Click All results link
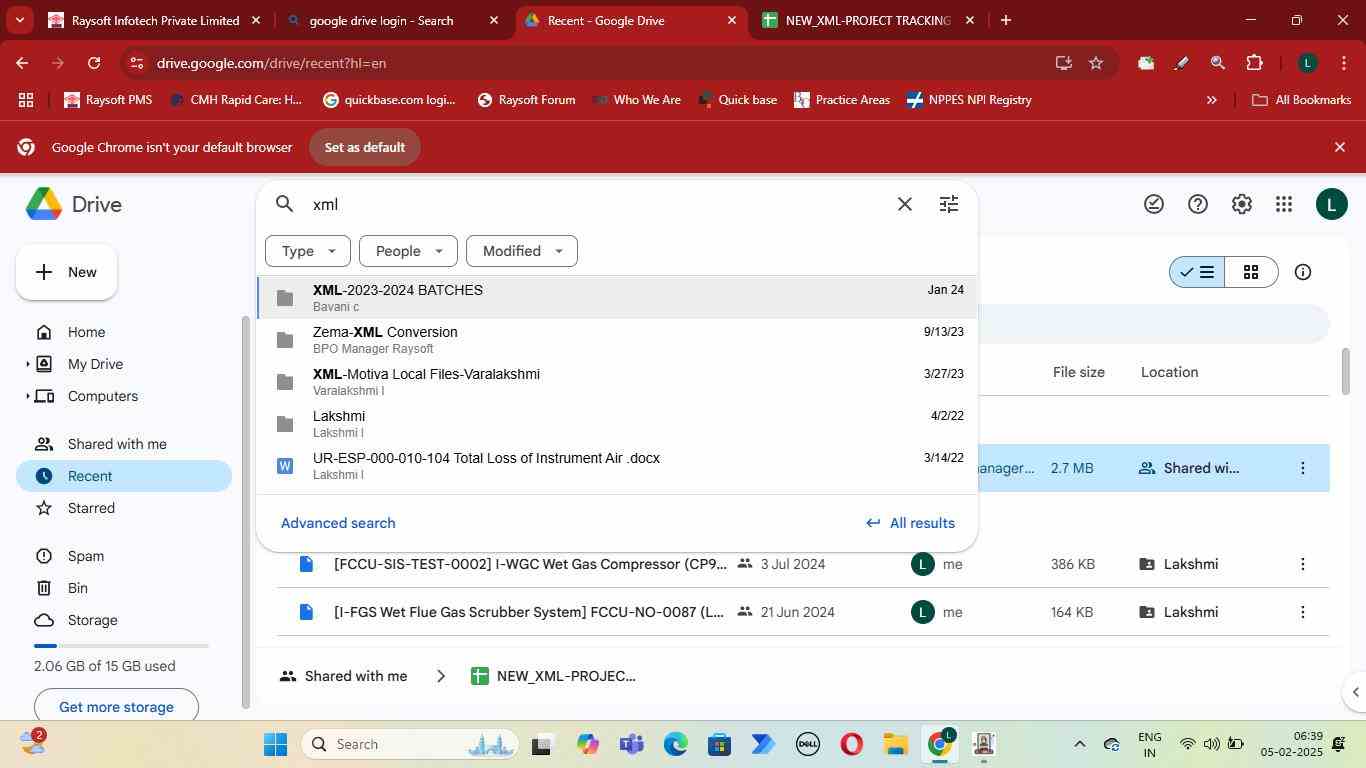 910,523
